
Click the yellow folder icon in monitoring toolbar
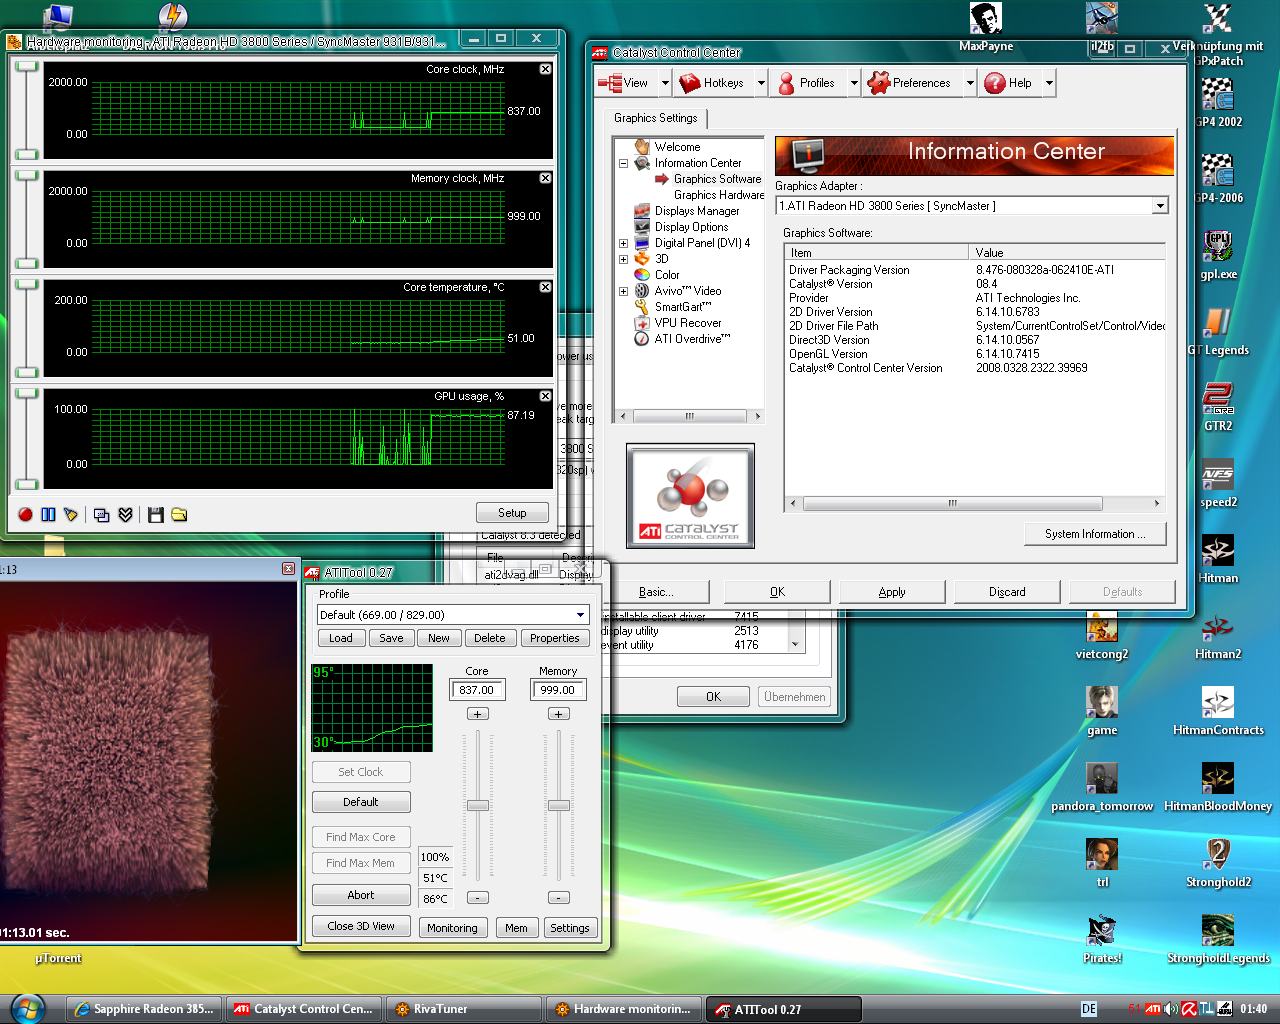click(x=179, y=514)
